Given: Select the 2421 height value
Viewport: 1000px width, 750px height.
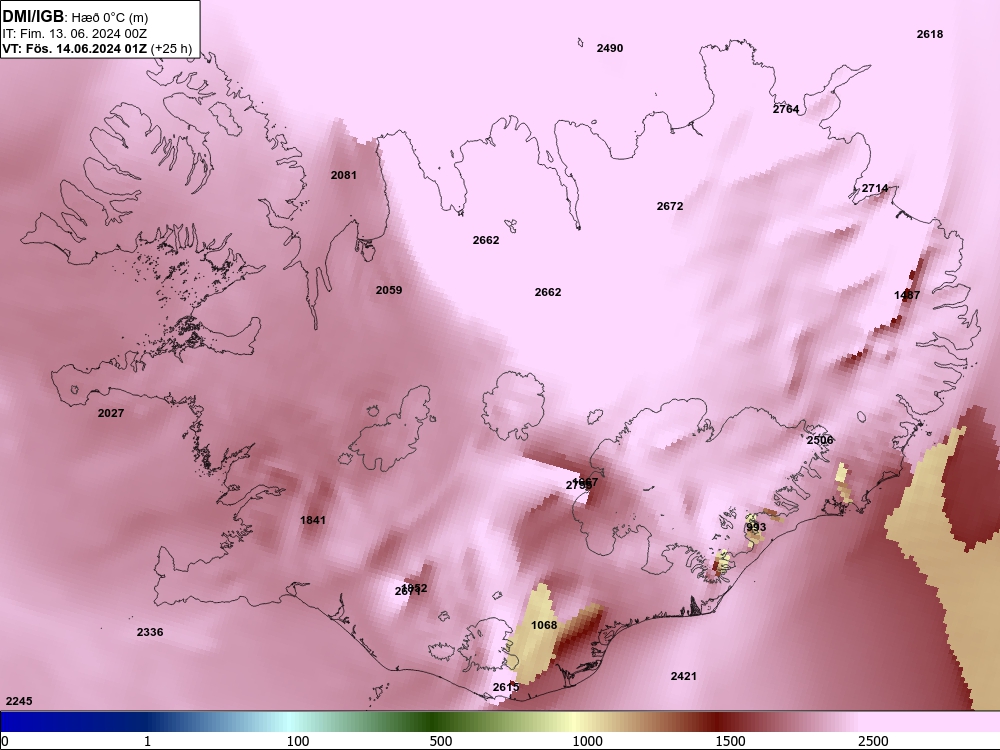Looking at the screenshot, I should pyautogui.click(x=684, y=676).
